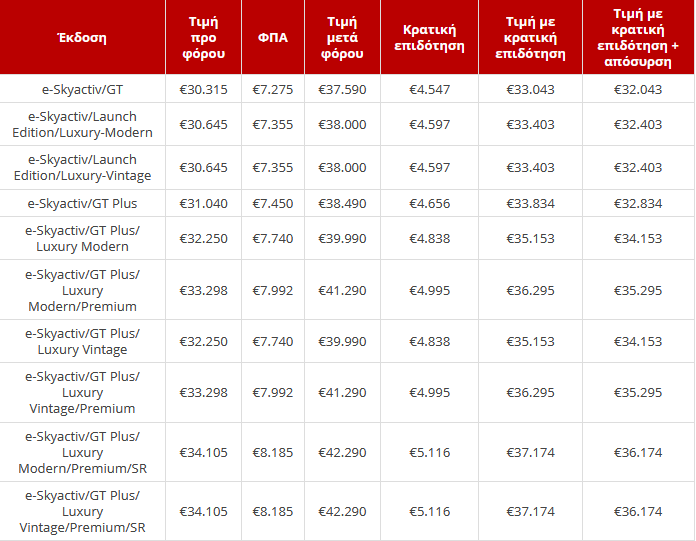Click the €37.590 after-tax price
Viewport: 696px width, 541px height.
click(342, 89)
